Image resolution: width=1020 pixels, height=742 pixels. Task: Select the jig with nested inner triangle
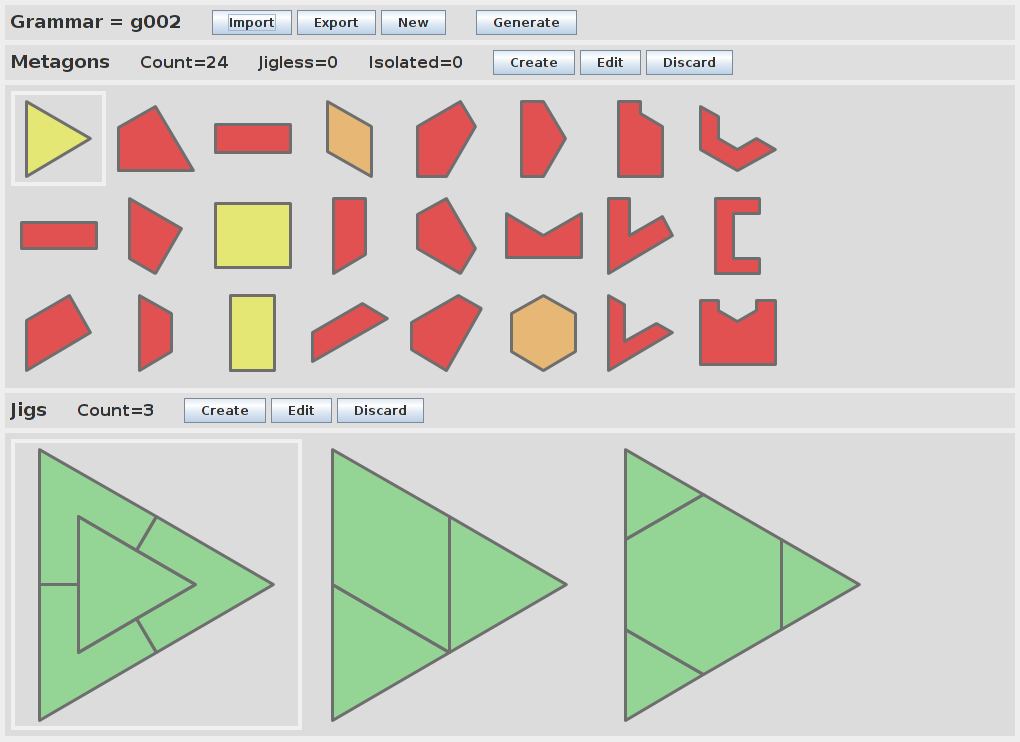coord(156,585)
